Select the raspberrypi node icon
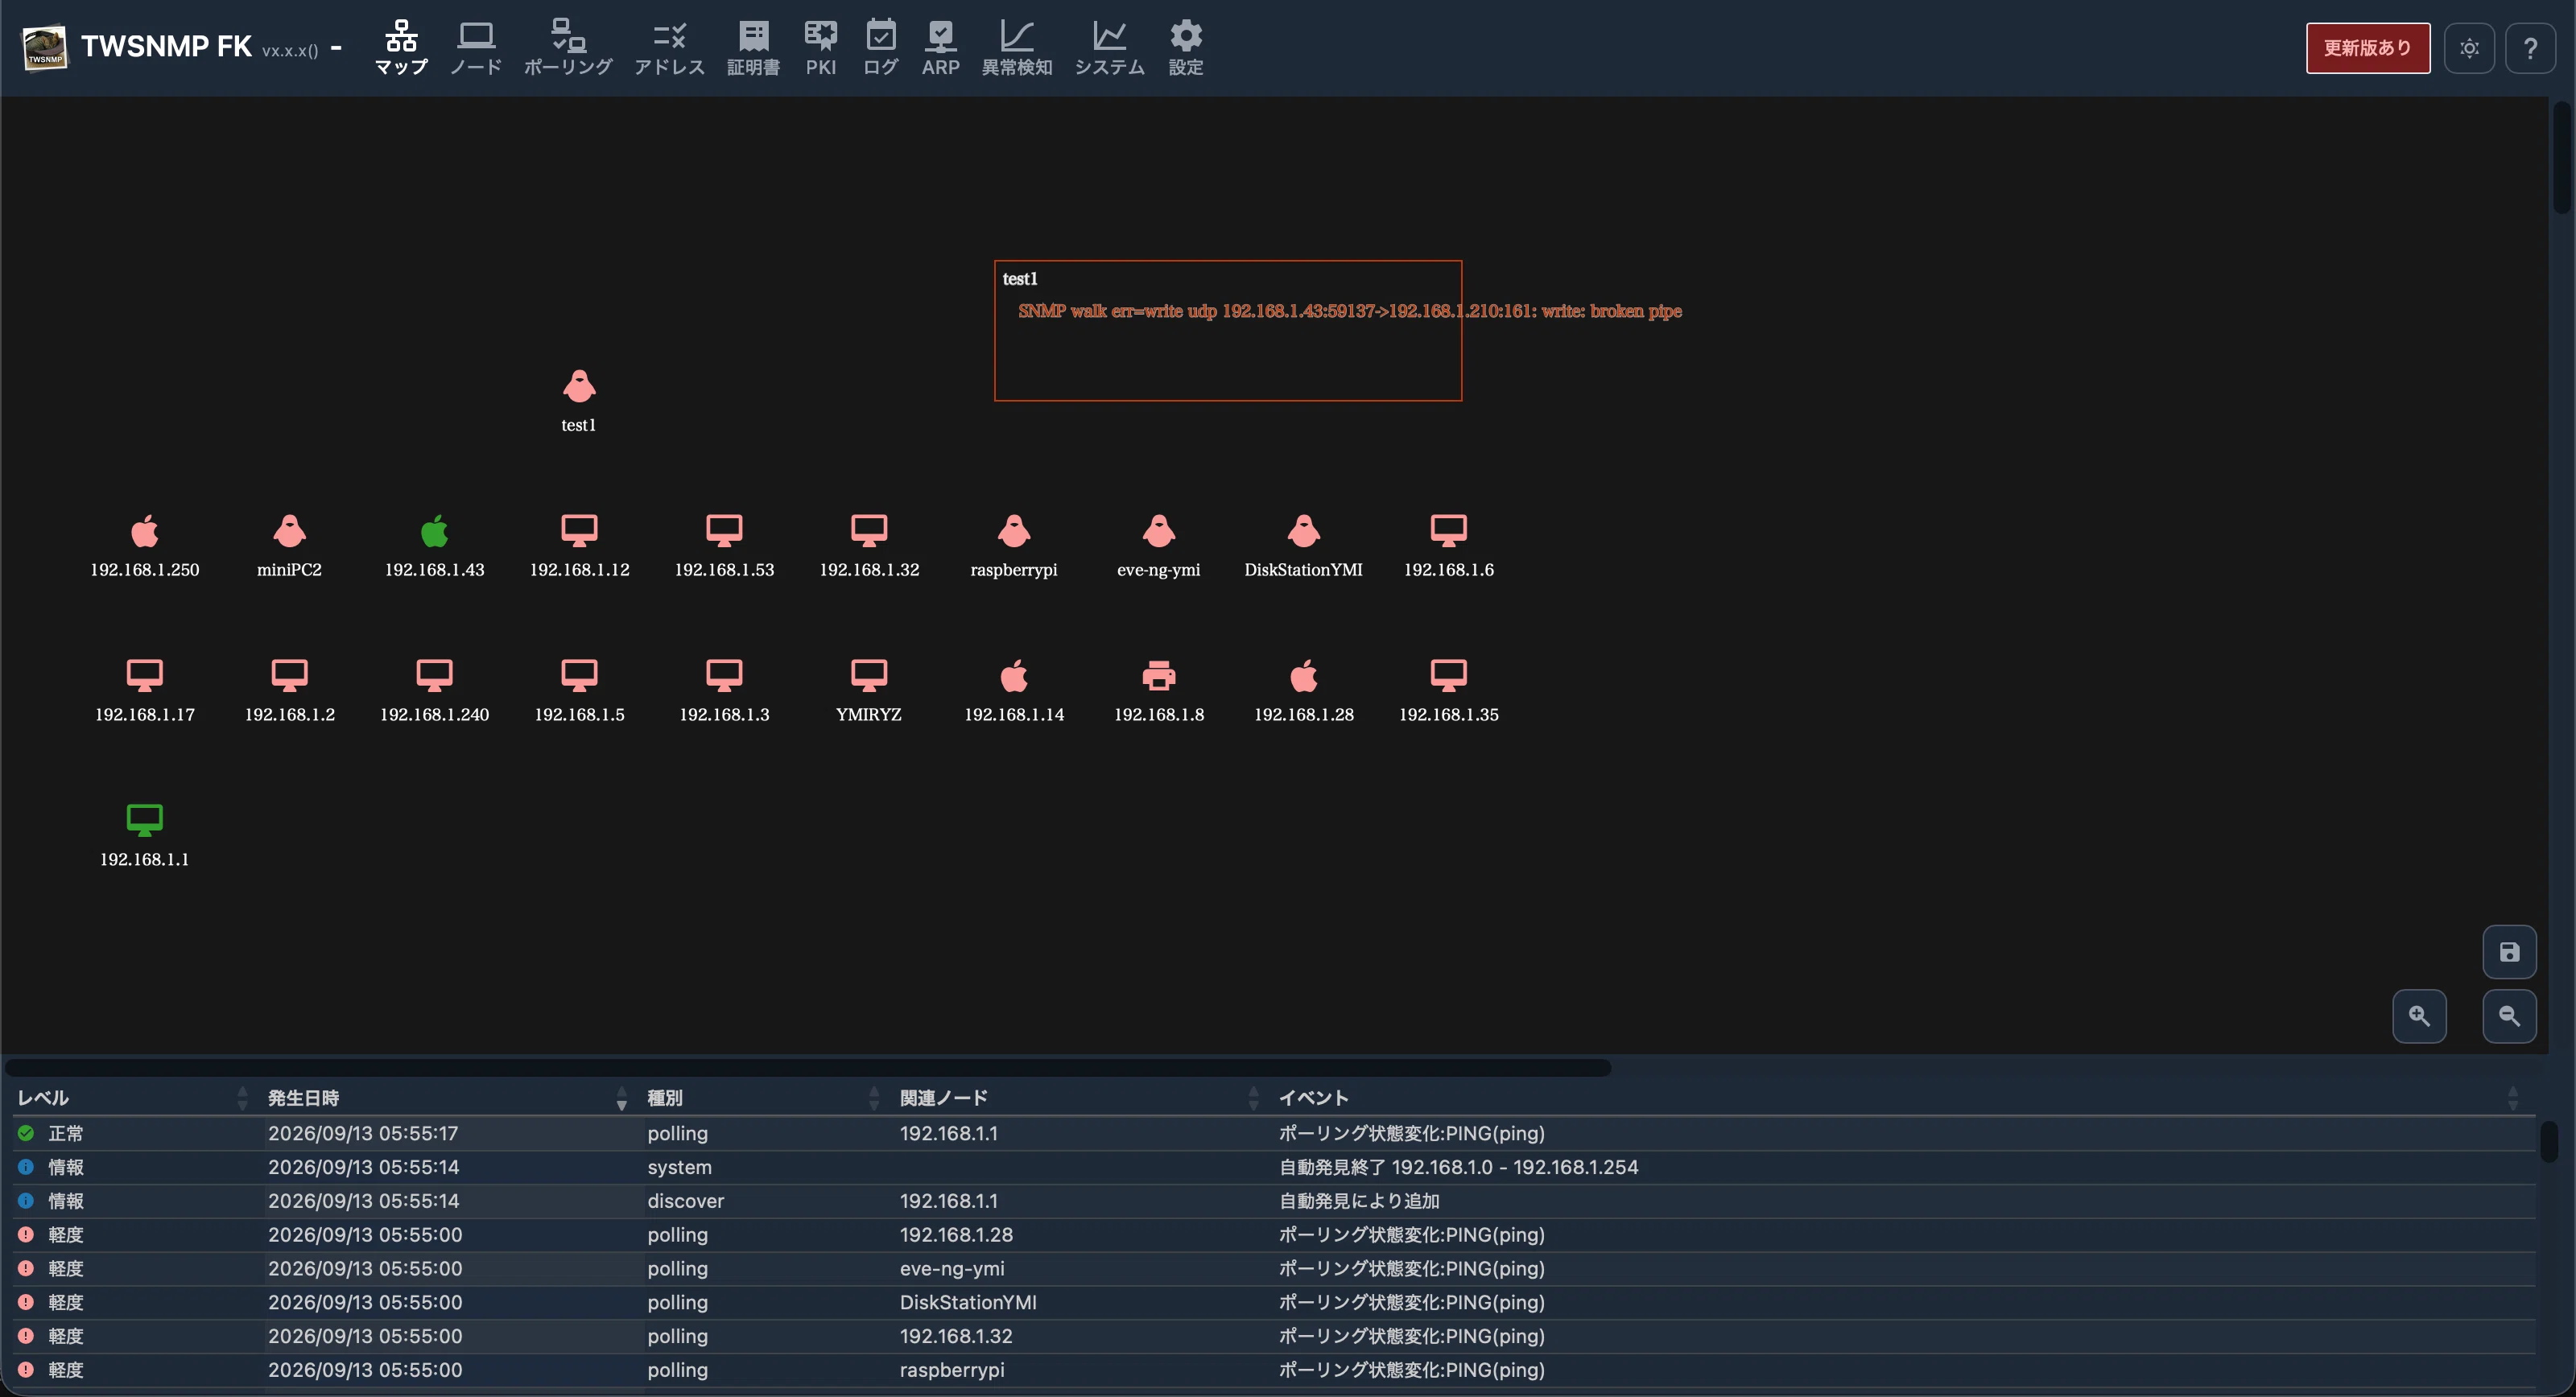This screenshot has height=1397, width=2576. click(x=1014, y=531)
